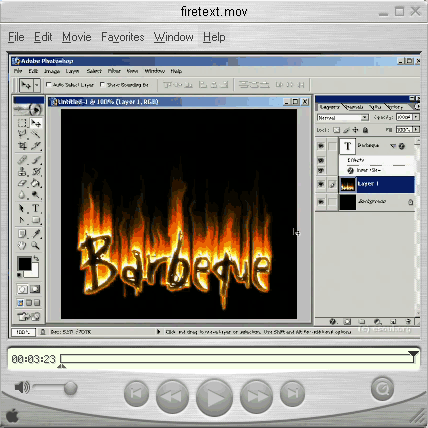428x428 pixels.
Task: Select the Brush tool
Action: coord(35,160)
